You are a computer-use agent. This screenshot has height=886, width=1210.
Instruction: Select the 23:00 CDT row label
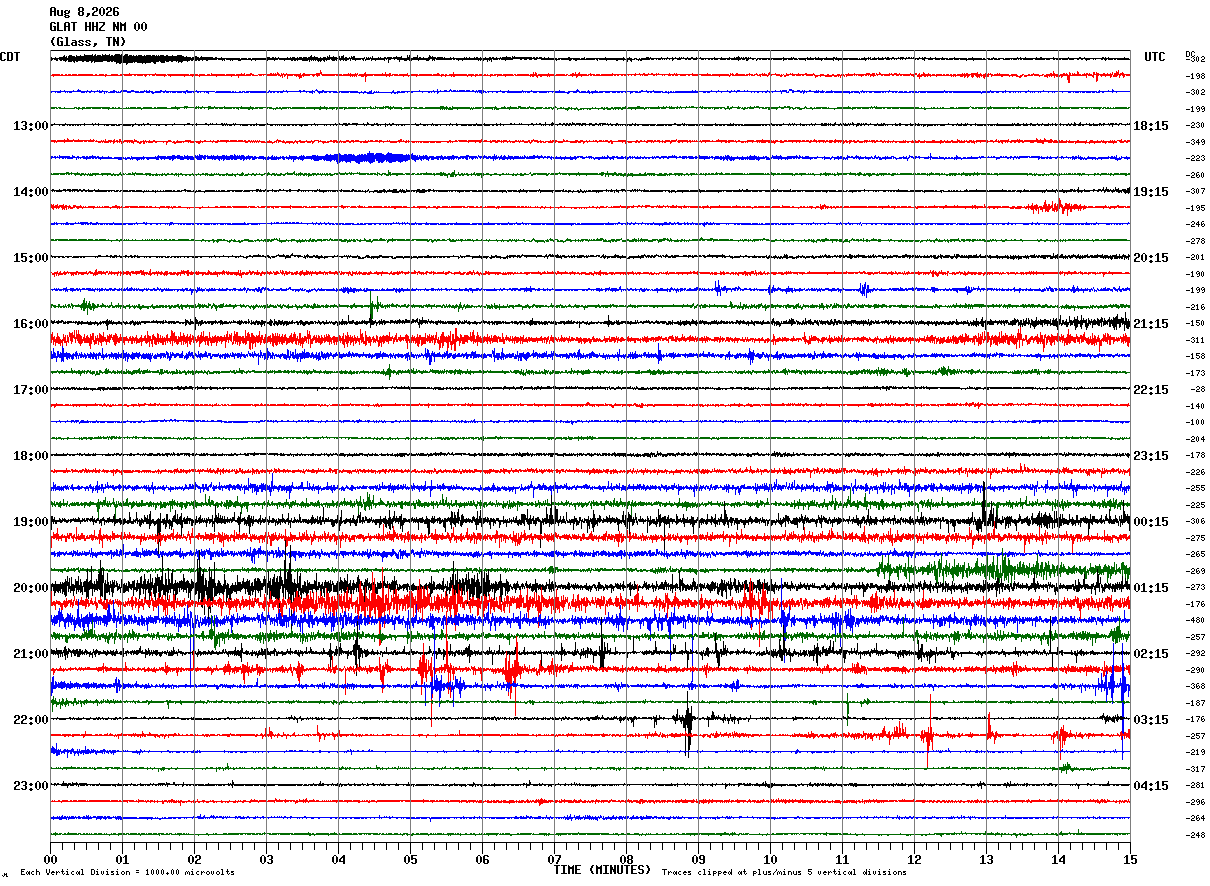(31, 786)
